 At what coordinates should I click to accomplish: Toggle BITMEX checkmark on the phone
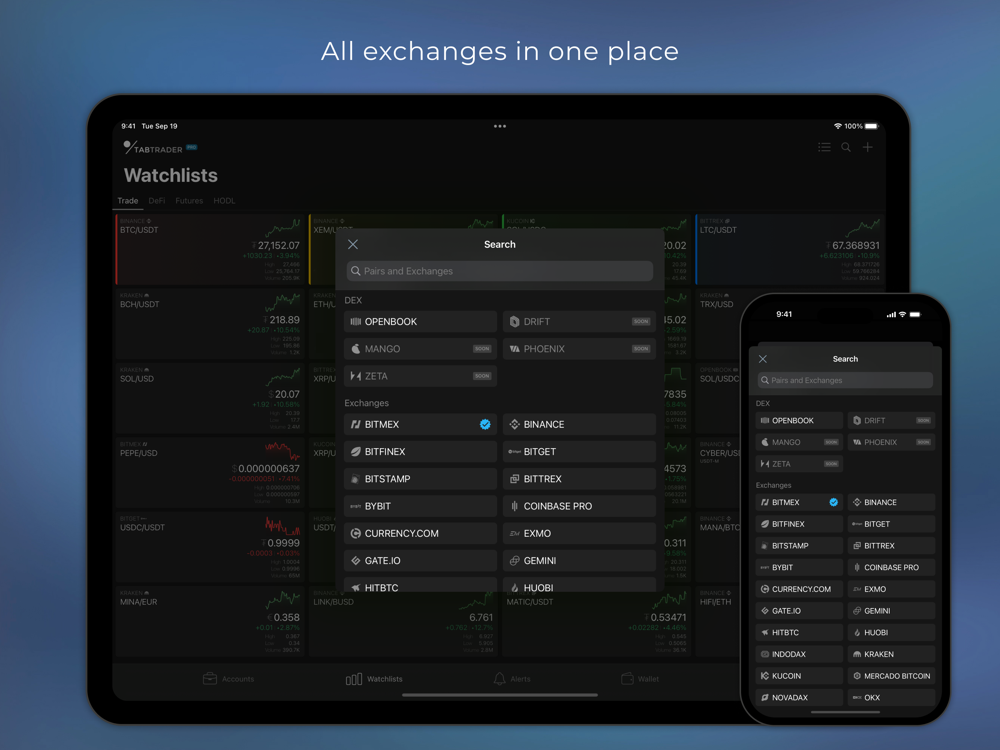tap(834, 502)
